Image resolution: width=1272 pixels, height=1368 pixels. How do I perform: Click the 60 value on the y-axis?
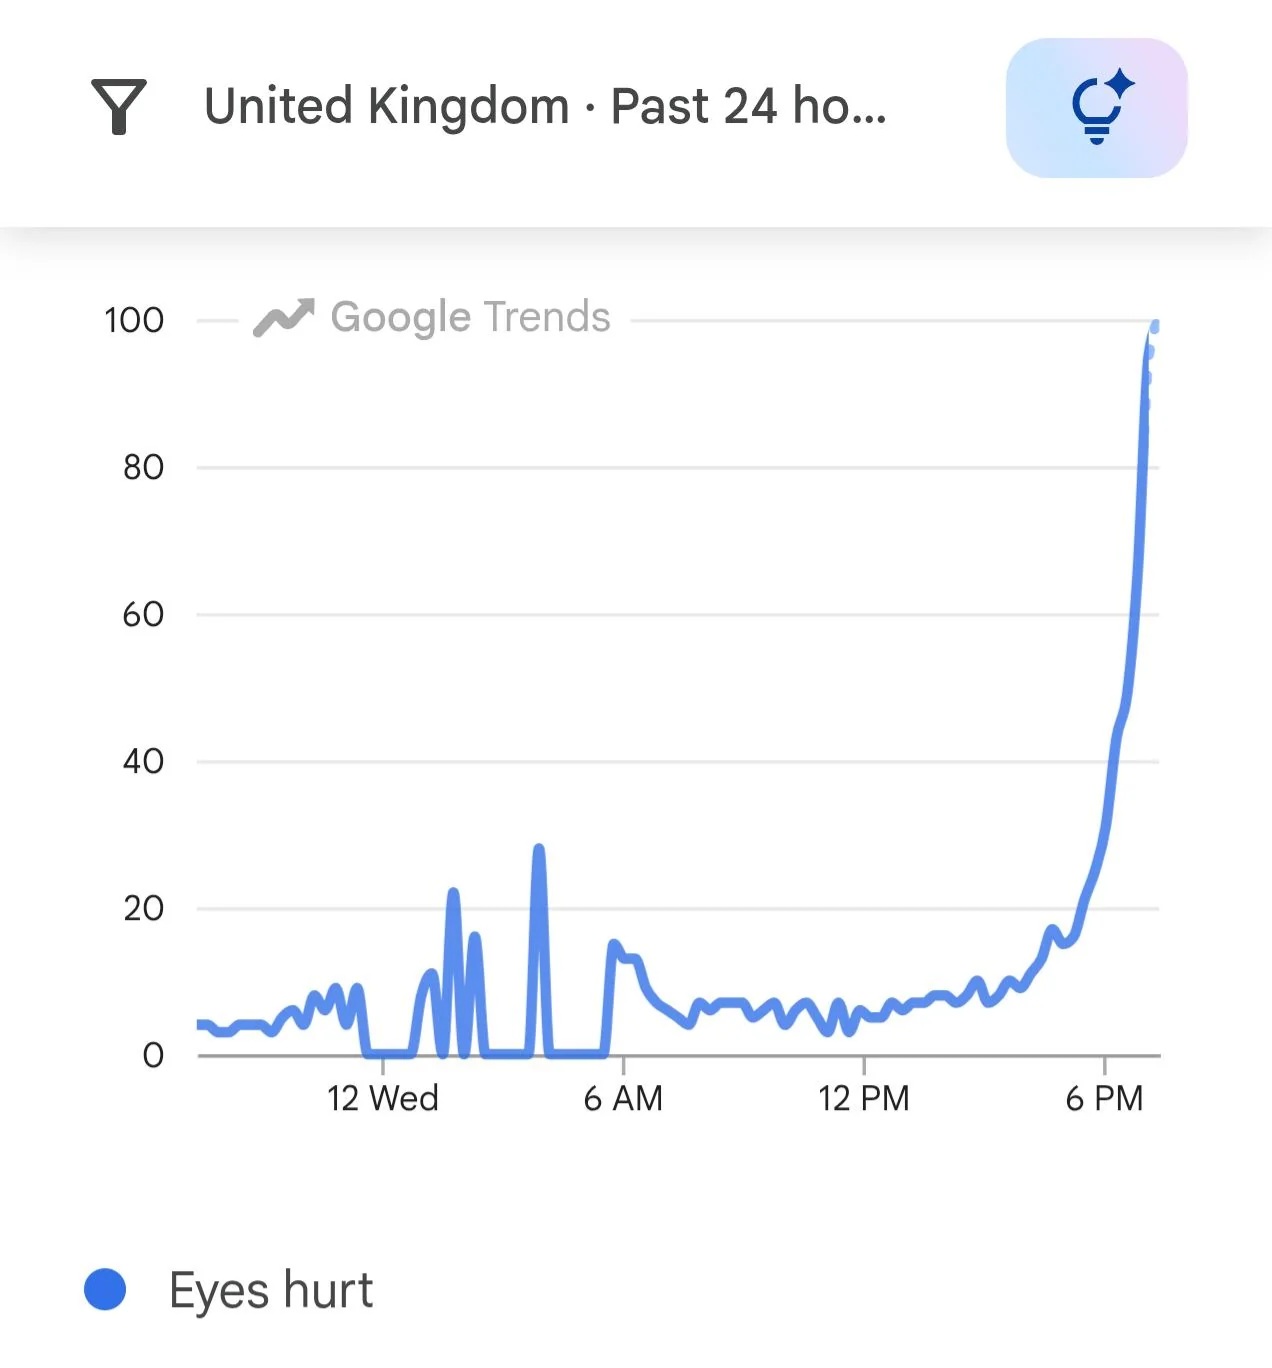(143, 614)
